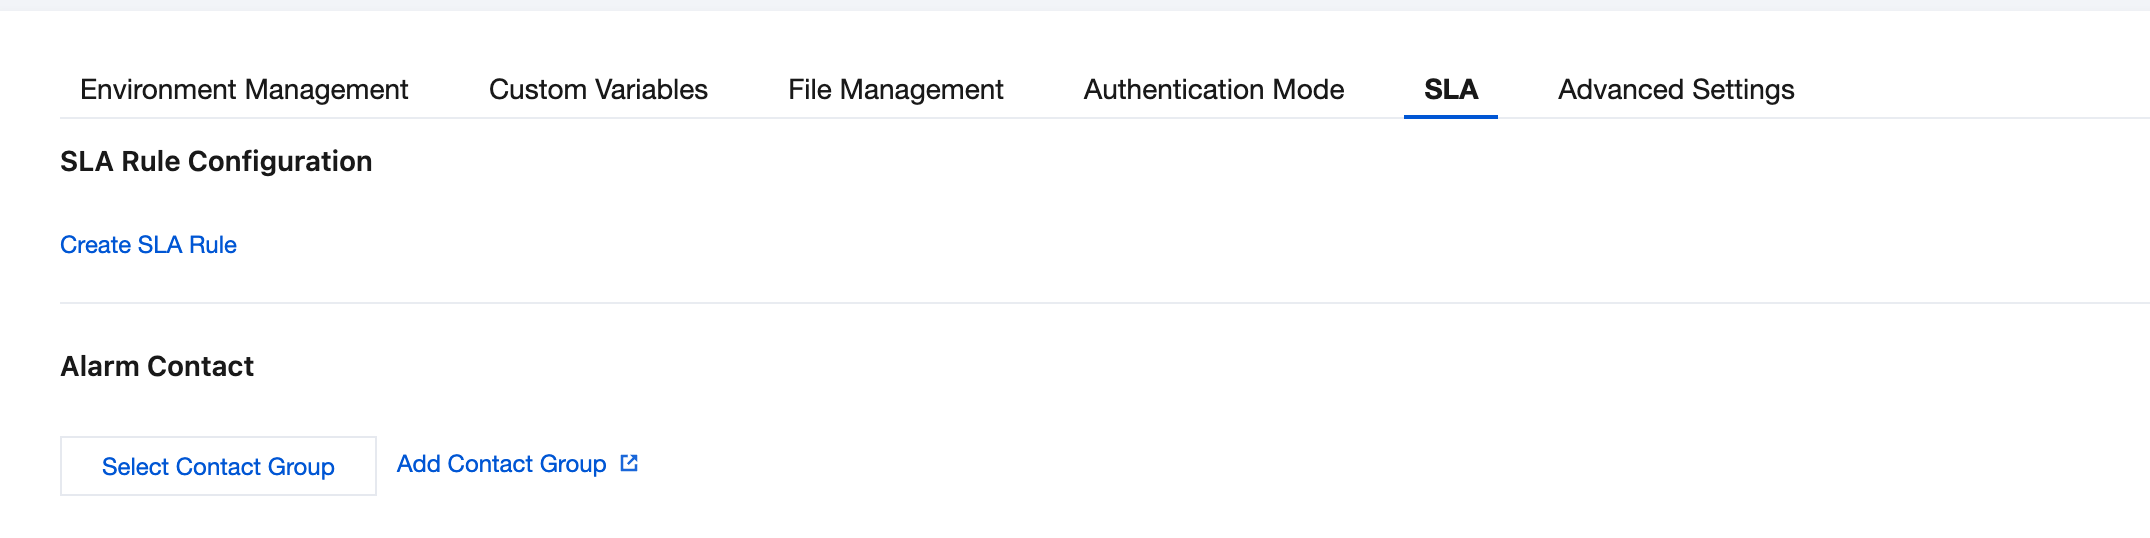Click the active SLA tab
Viewport: 2150px width, 538px height.
(1450, 90)
